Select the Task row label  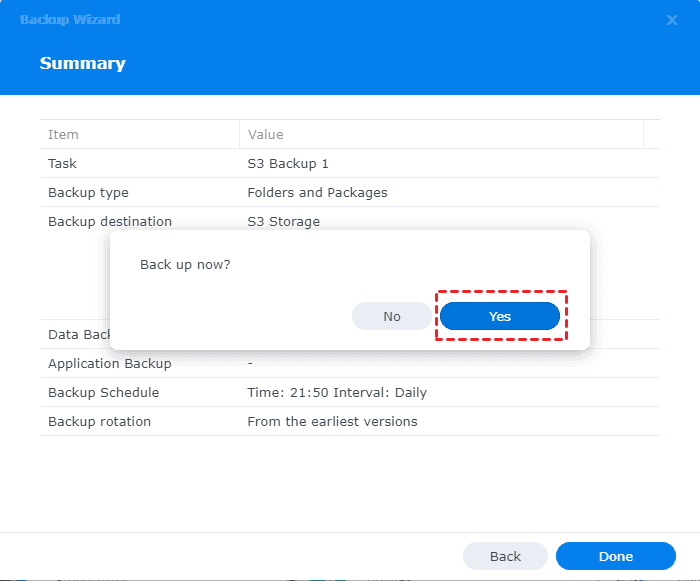tap(62, 163)
